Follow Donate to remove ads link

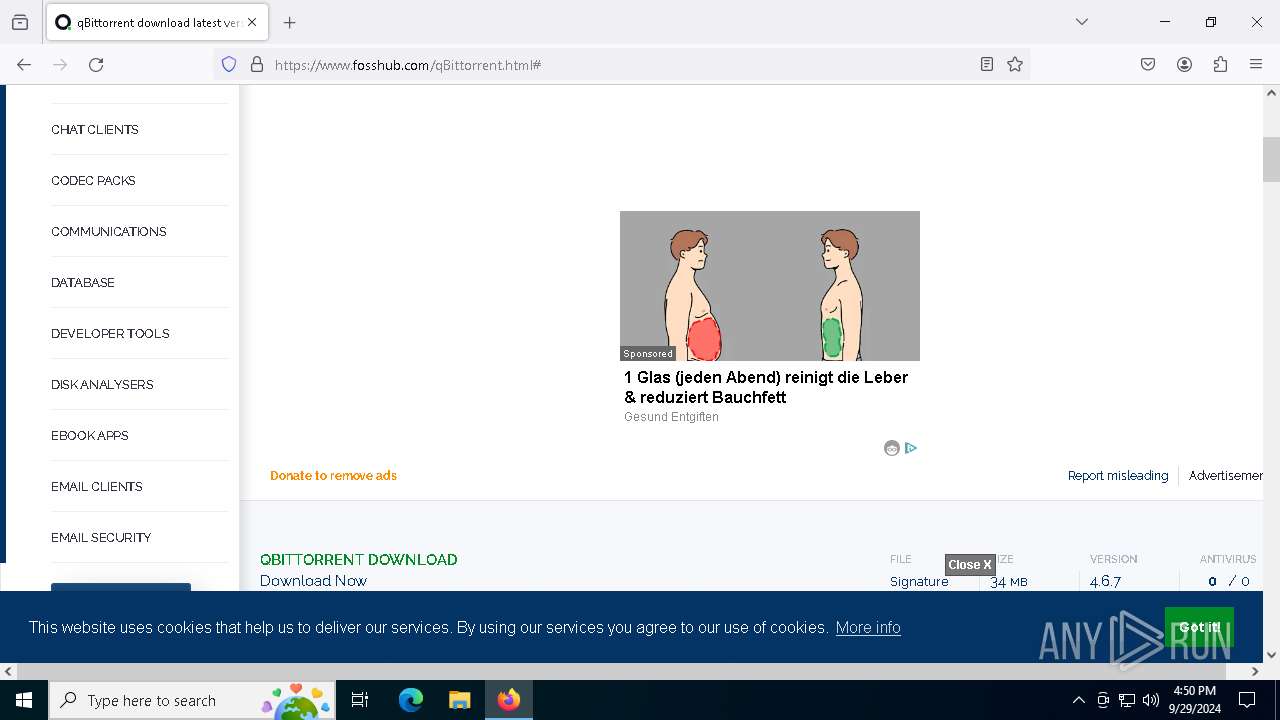pos(333,476)
